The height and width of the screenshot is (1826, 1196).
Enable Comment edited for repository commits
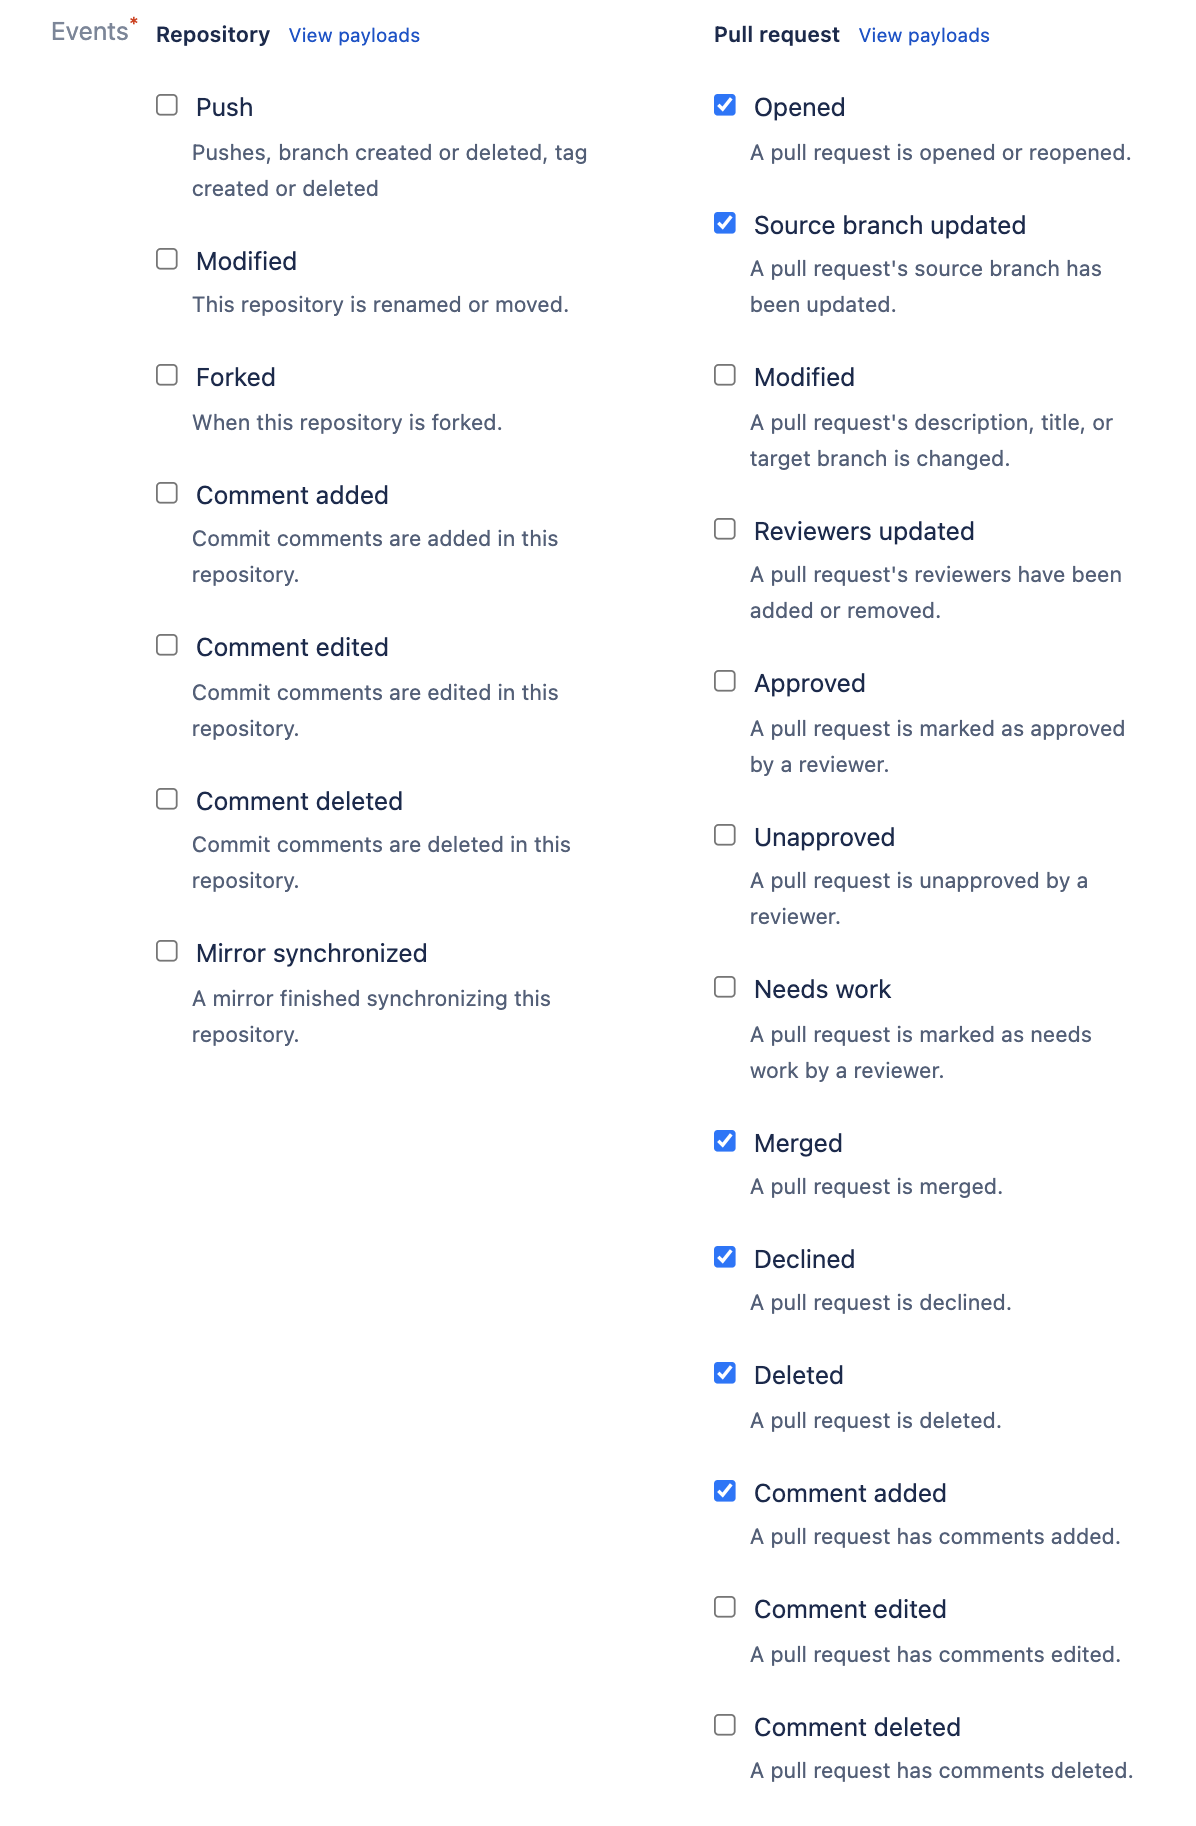[166, 643]
